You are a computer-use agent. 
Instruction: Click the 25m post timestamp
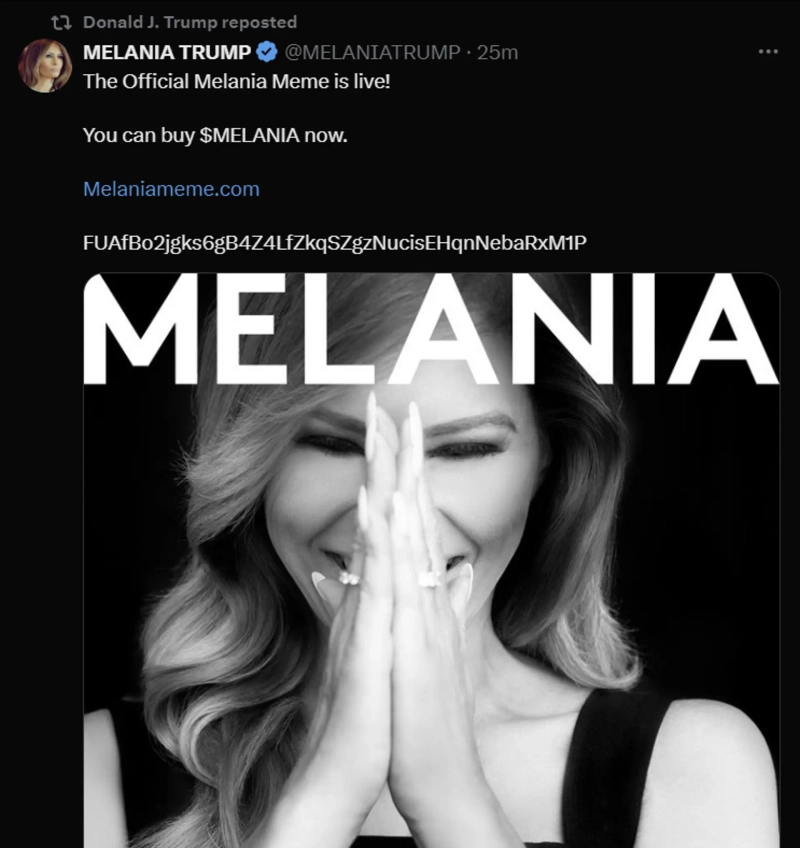tap(498, 52)
